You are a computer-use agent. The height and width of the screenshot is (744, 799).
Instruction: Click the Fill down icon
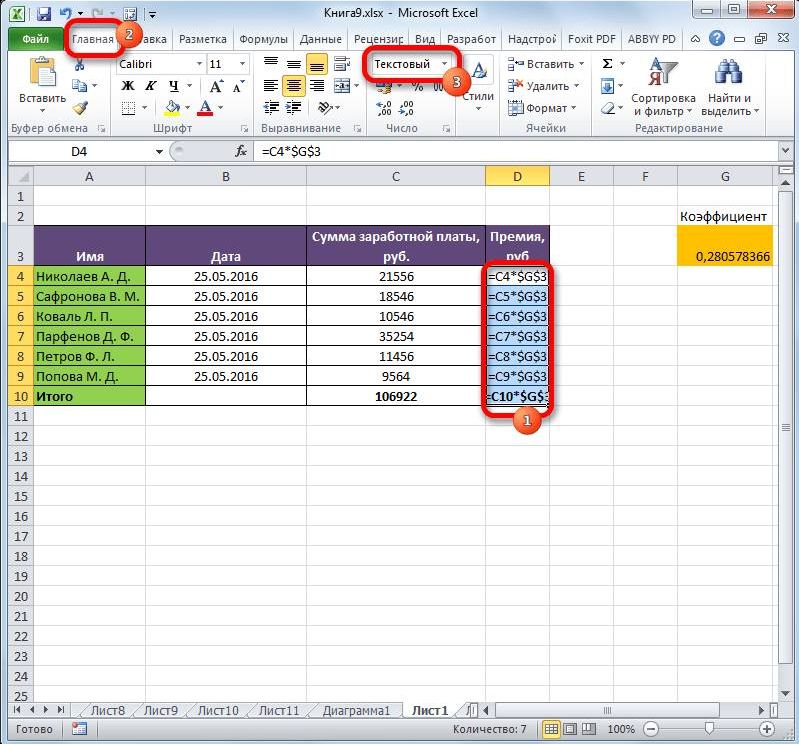tap(607, 86)
